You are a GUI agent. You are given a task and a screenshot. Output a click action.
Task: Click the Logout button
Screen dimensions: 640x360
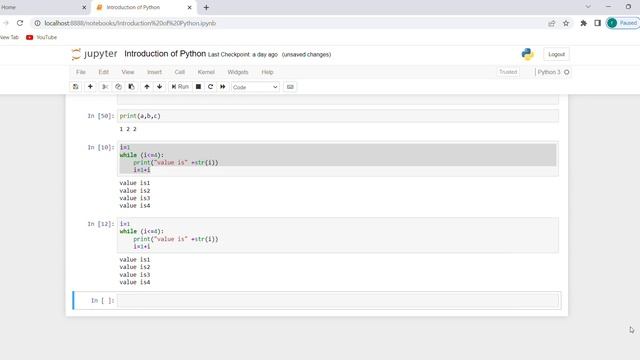(556, 54)
